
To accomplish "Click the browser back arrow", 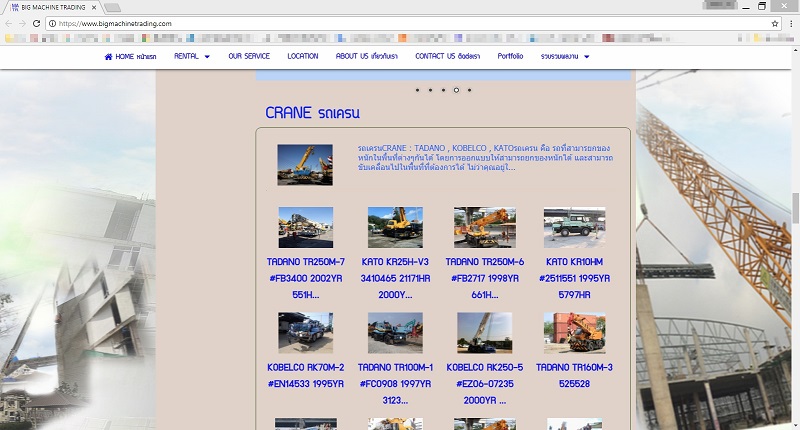I will (x=9, y=23).
